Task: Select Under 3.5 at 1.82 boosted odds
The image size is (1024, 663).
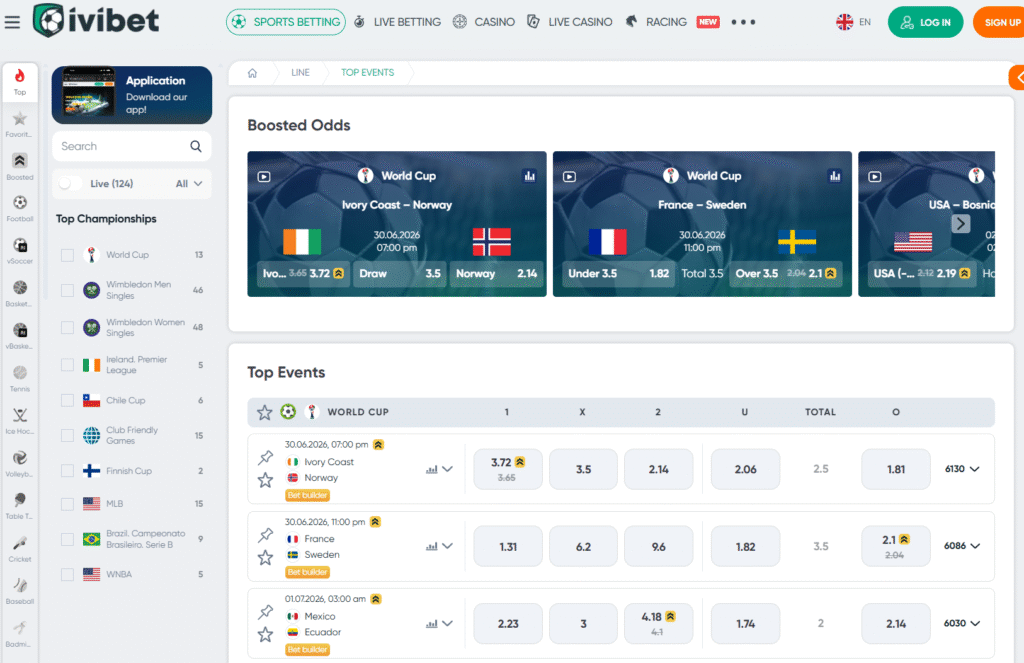Action: (618, 274)
